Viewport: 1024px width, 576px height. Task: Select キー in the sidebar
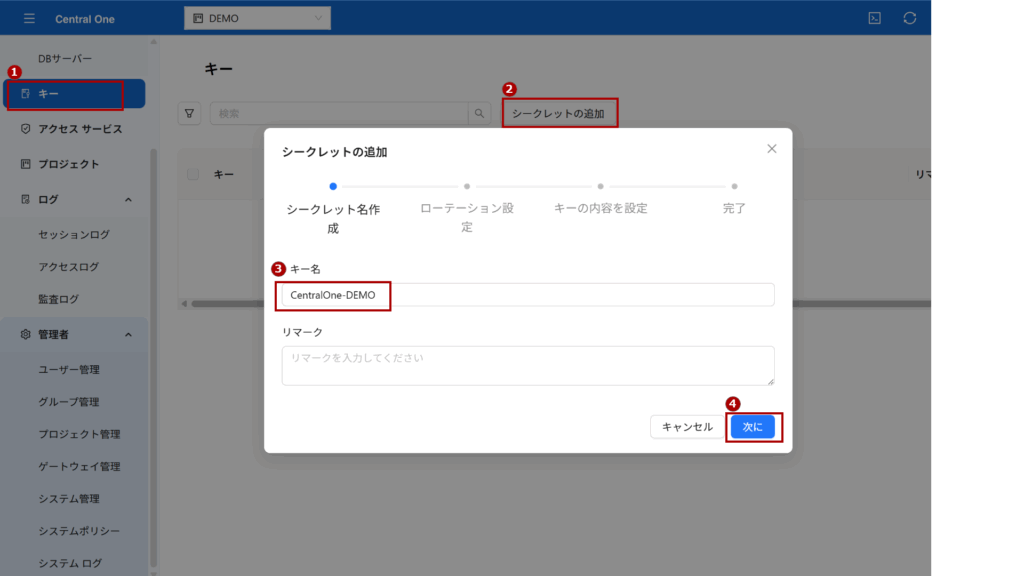click(75, 93)
